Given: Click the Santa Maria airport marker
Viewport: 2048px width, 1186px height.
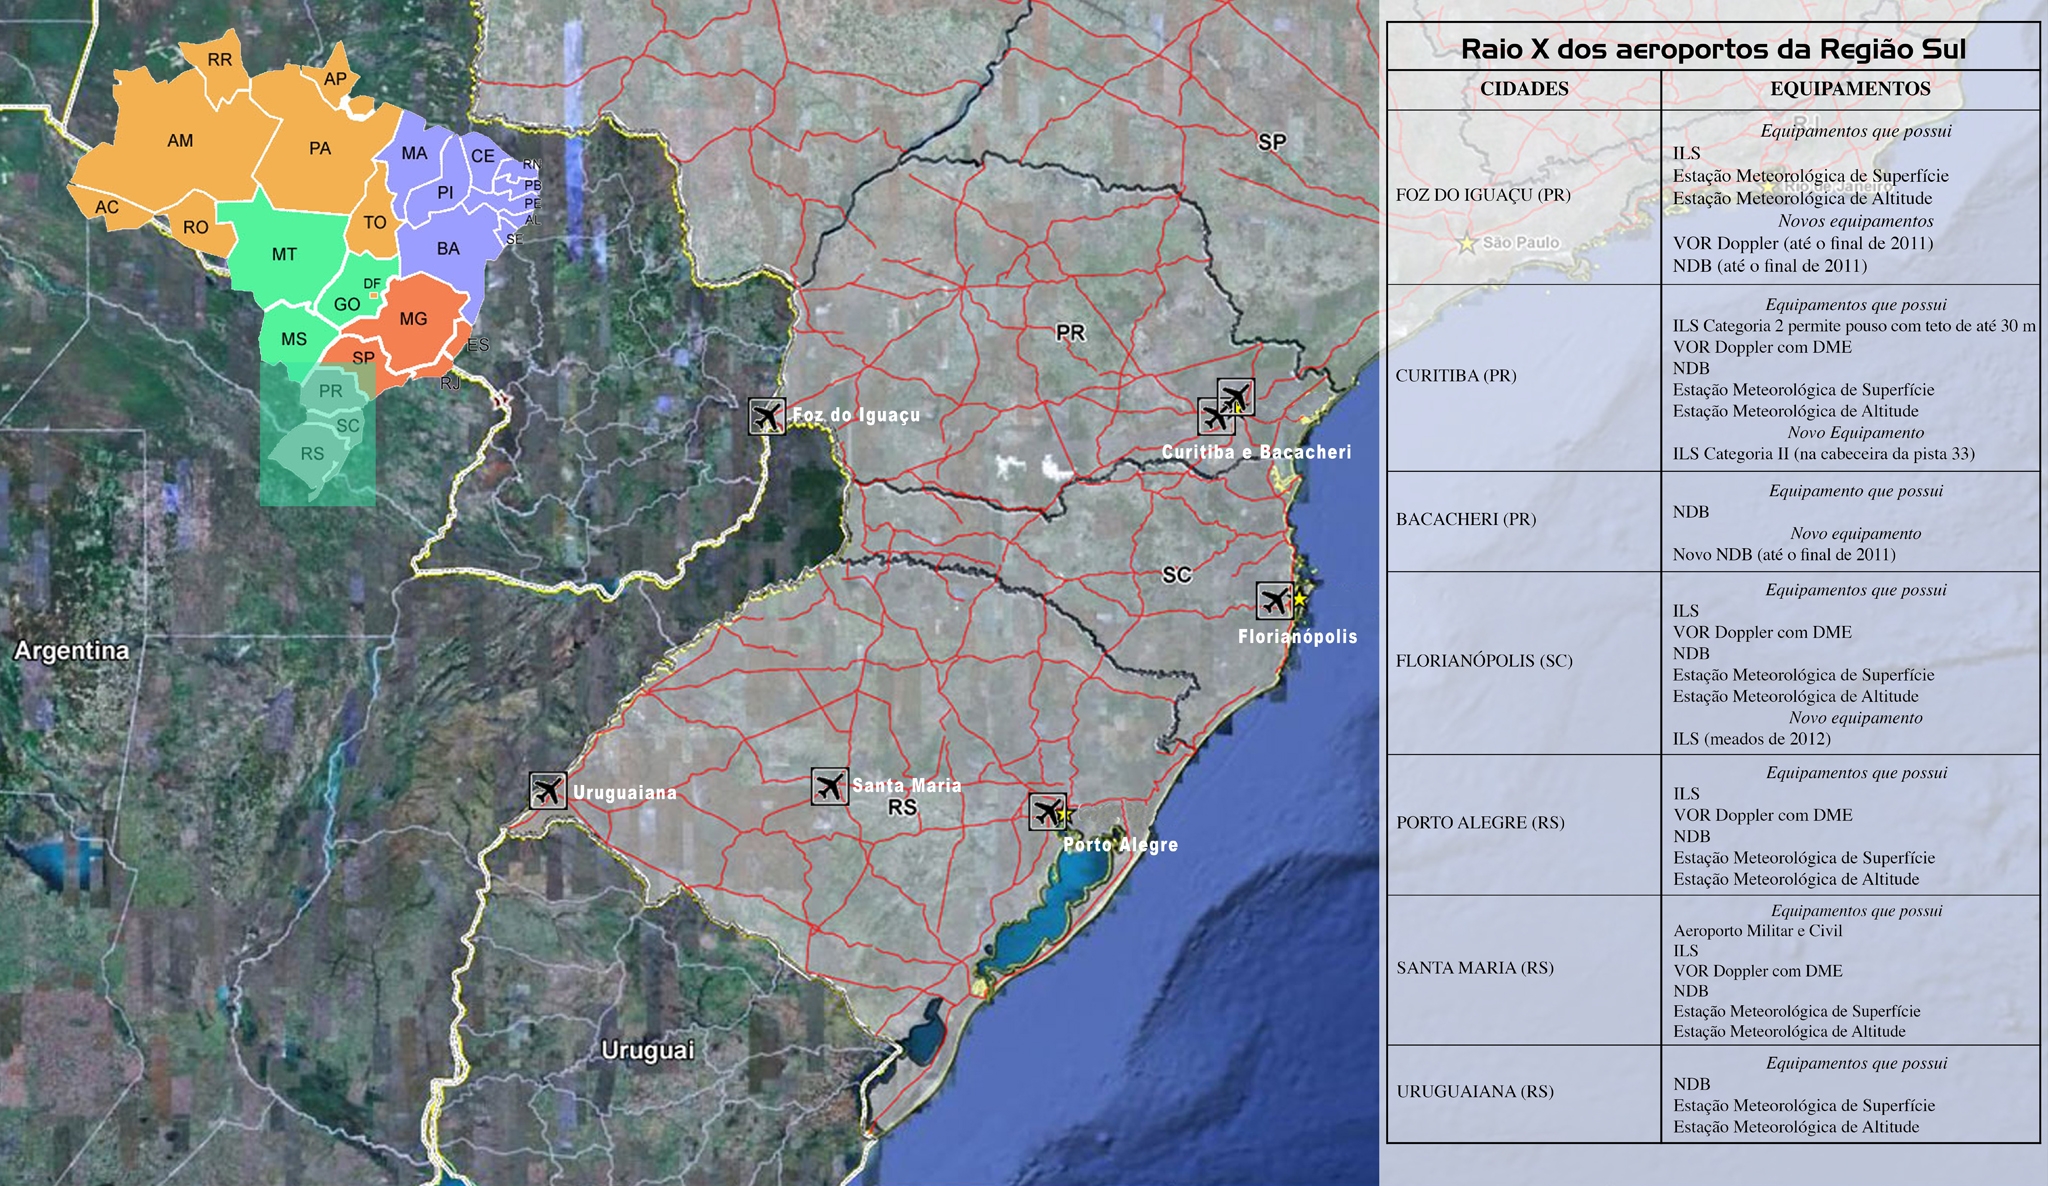Looking at the screenshot, I should coord(830,787).
